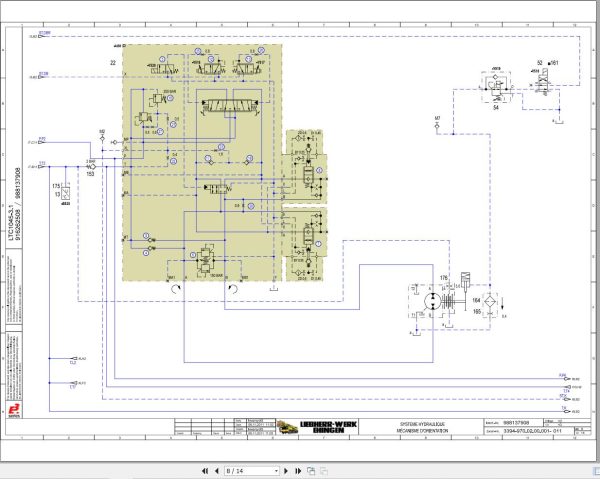Open the page number dropdown arrow

pos(276,471)
